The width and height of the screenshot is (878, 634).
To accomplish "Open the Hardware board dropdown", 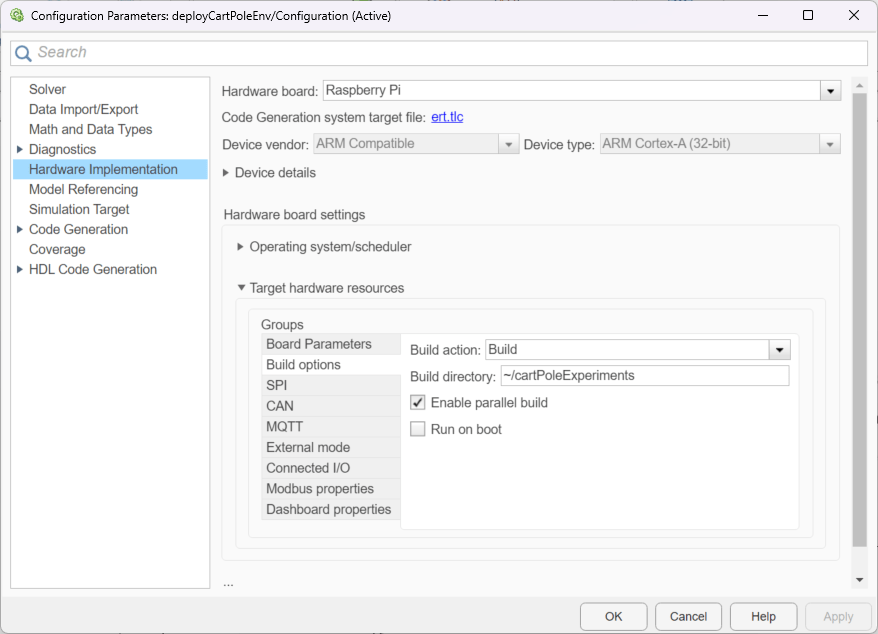I will tap(830, 91).
